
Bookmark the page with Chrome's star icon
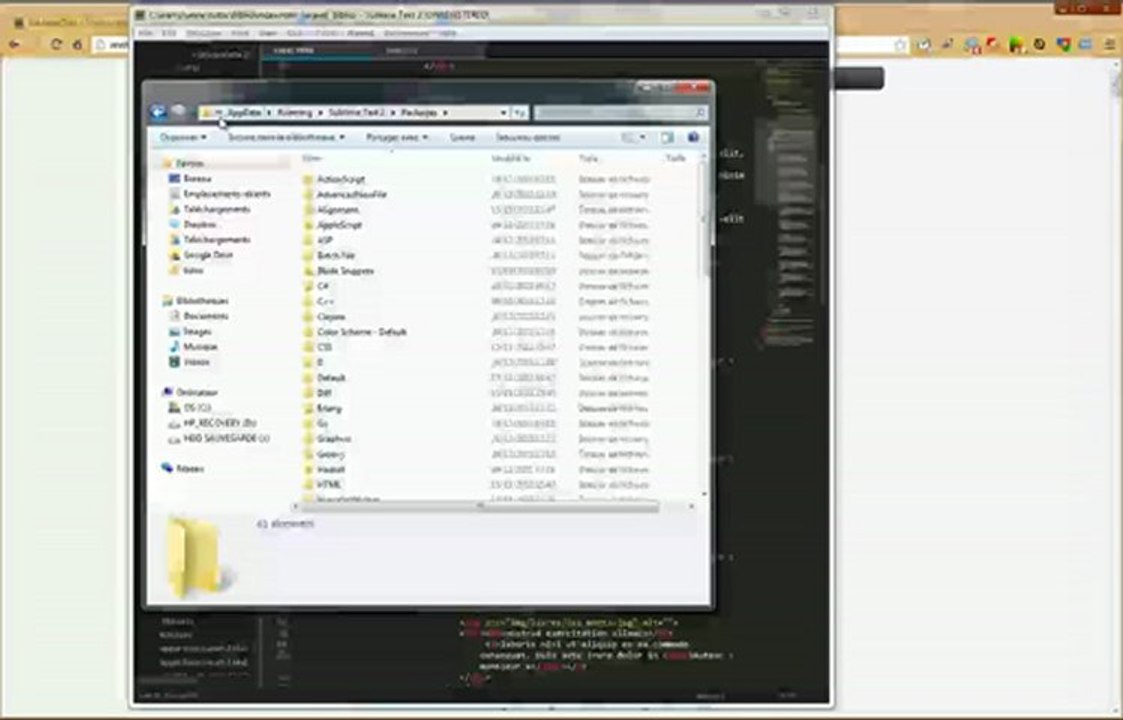(900, 44)
